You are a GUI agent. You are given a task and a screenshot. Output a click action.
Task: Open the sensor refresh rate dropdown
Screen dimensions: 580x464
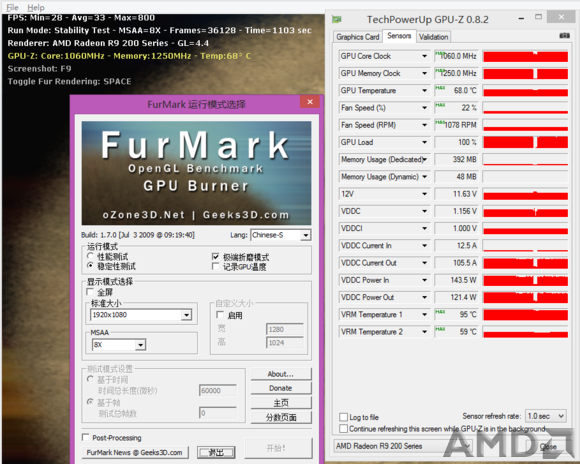pyautogui.click(x=546, y=416)
